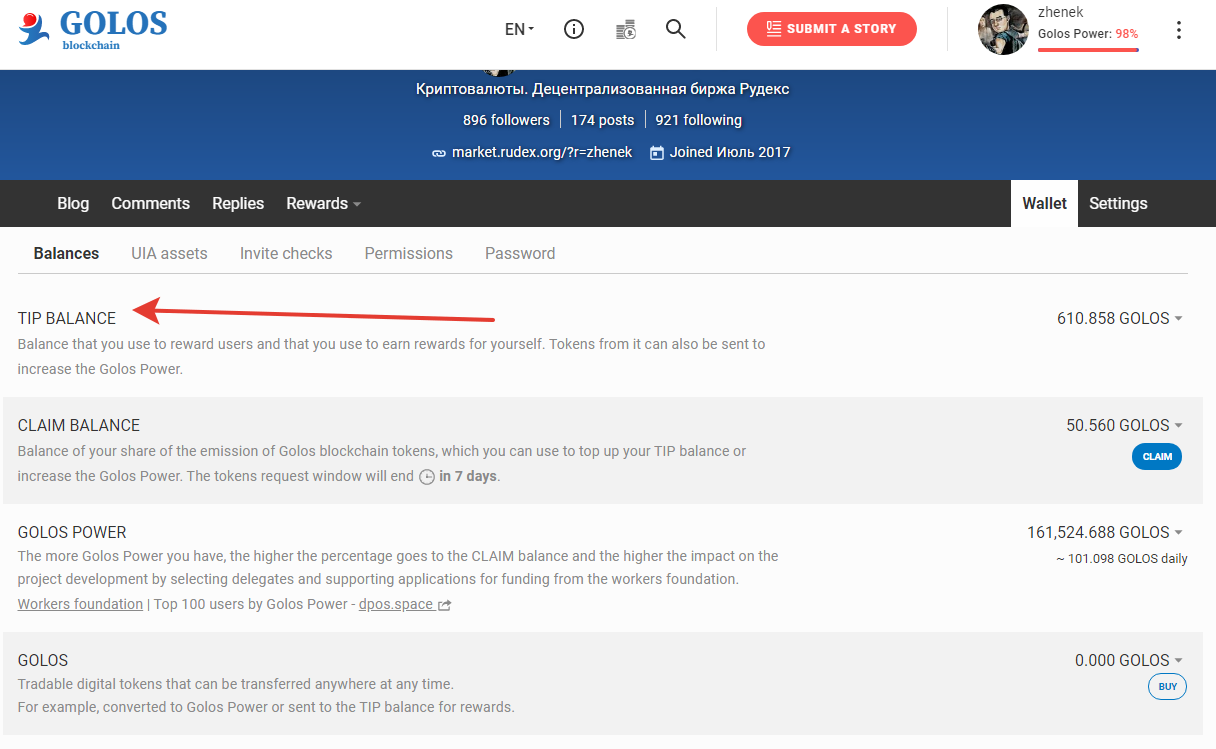This screenshot has width=1216, height=749.
Task: Open the 174 posts link
Action: [x=603, y=120]
